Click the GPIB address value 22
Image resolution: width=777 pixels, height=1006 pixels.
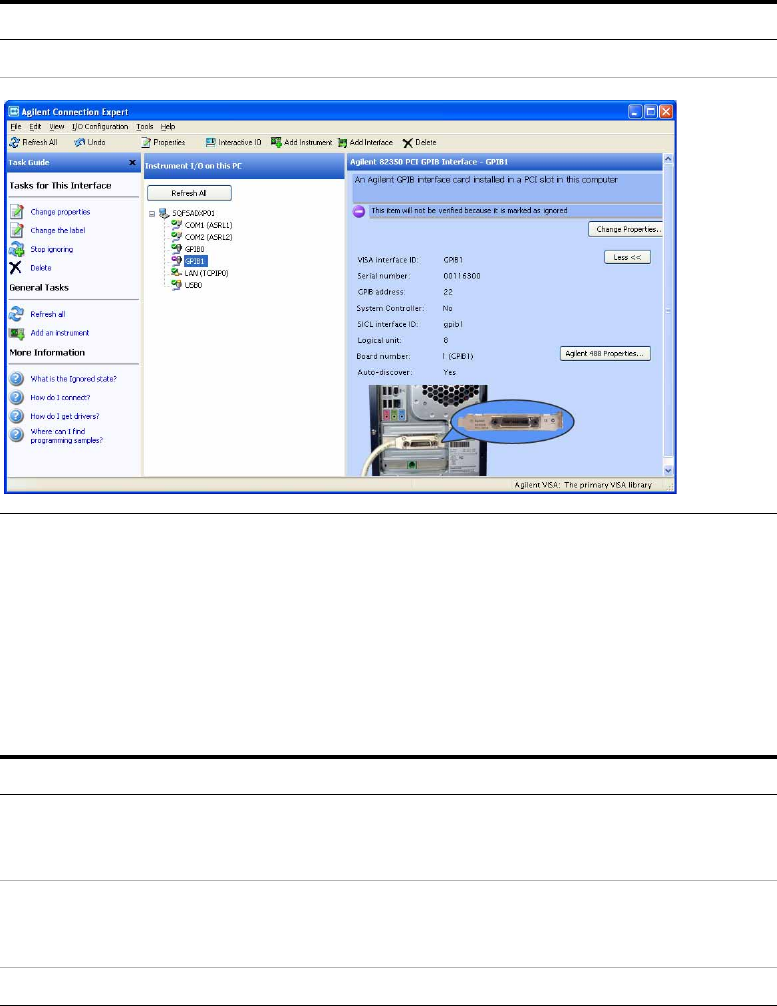[448, 292]
